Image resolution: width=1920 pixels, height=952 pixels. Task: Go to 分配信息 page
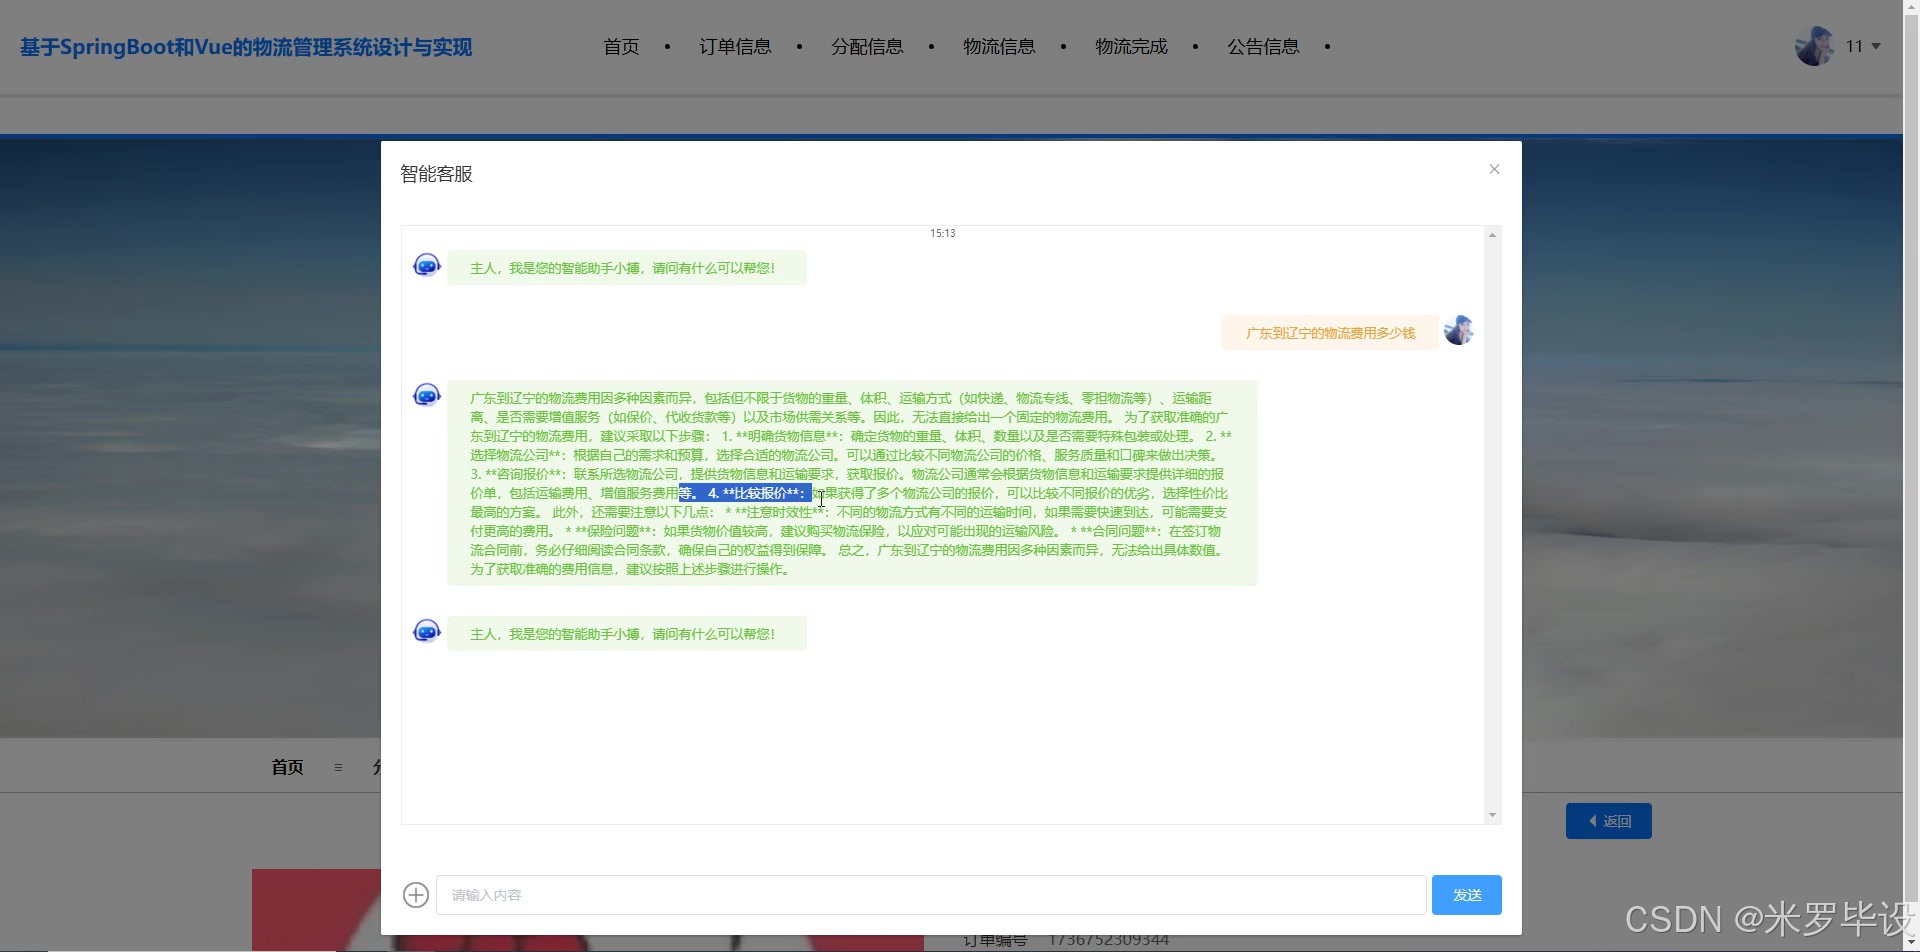867,47
